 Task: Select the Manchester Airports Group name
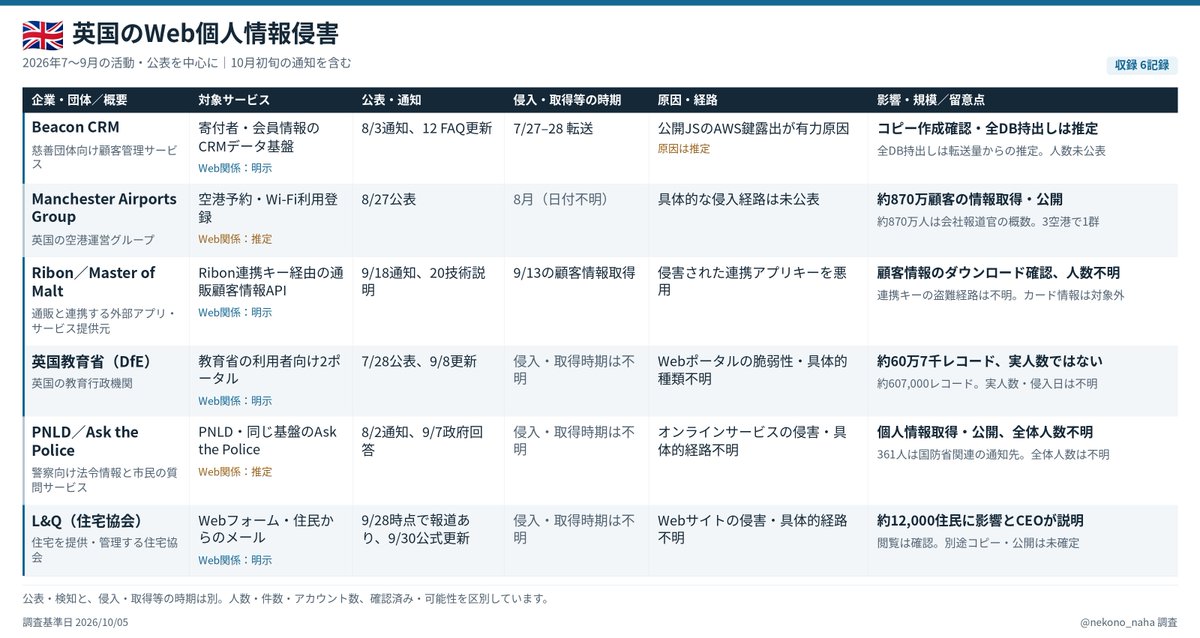[104, 208]
